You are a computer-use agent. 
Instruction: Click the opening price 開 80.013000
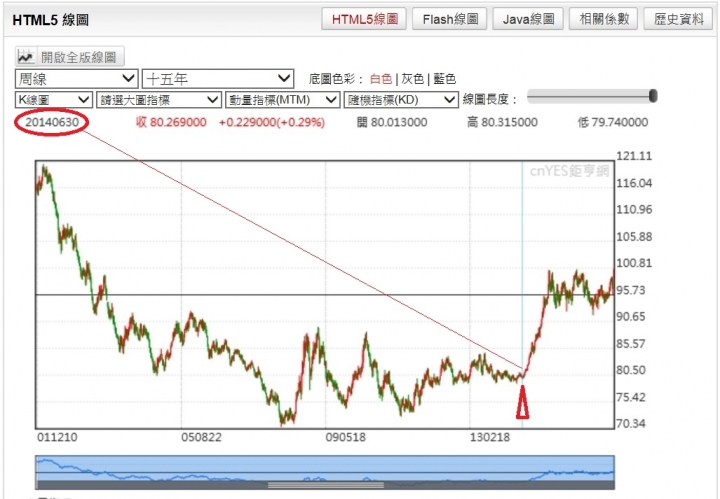tap(392, 122)
